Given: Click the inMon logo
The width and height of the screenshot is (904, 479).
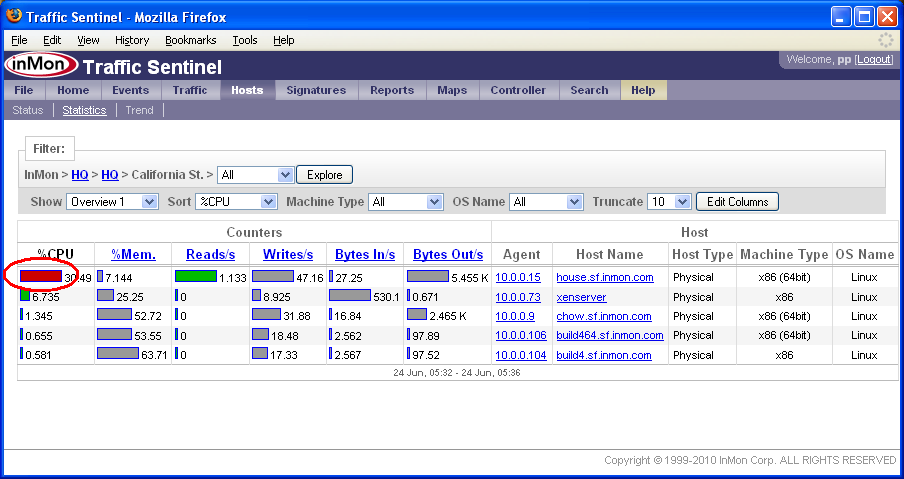Looking at the screenshot, I should click(42, 65).
